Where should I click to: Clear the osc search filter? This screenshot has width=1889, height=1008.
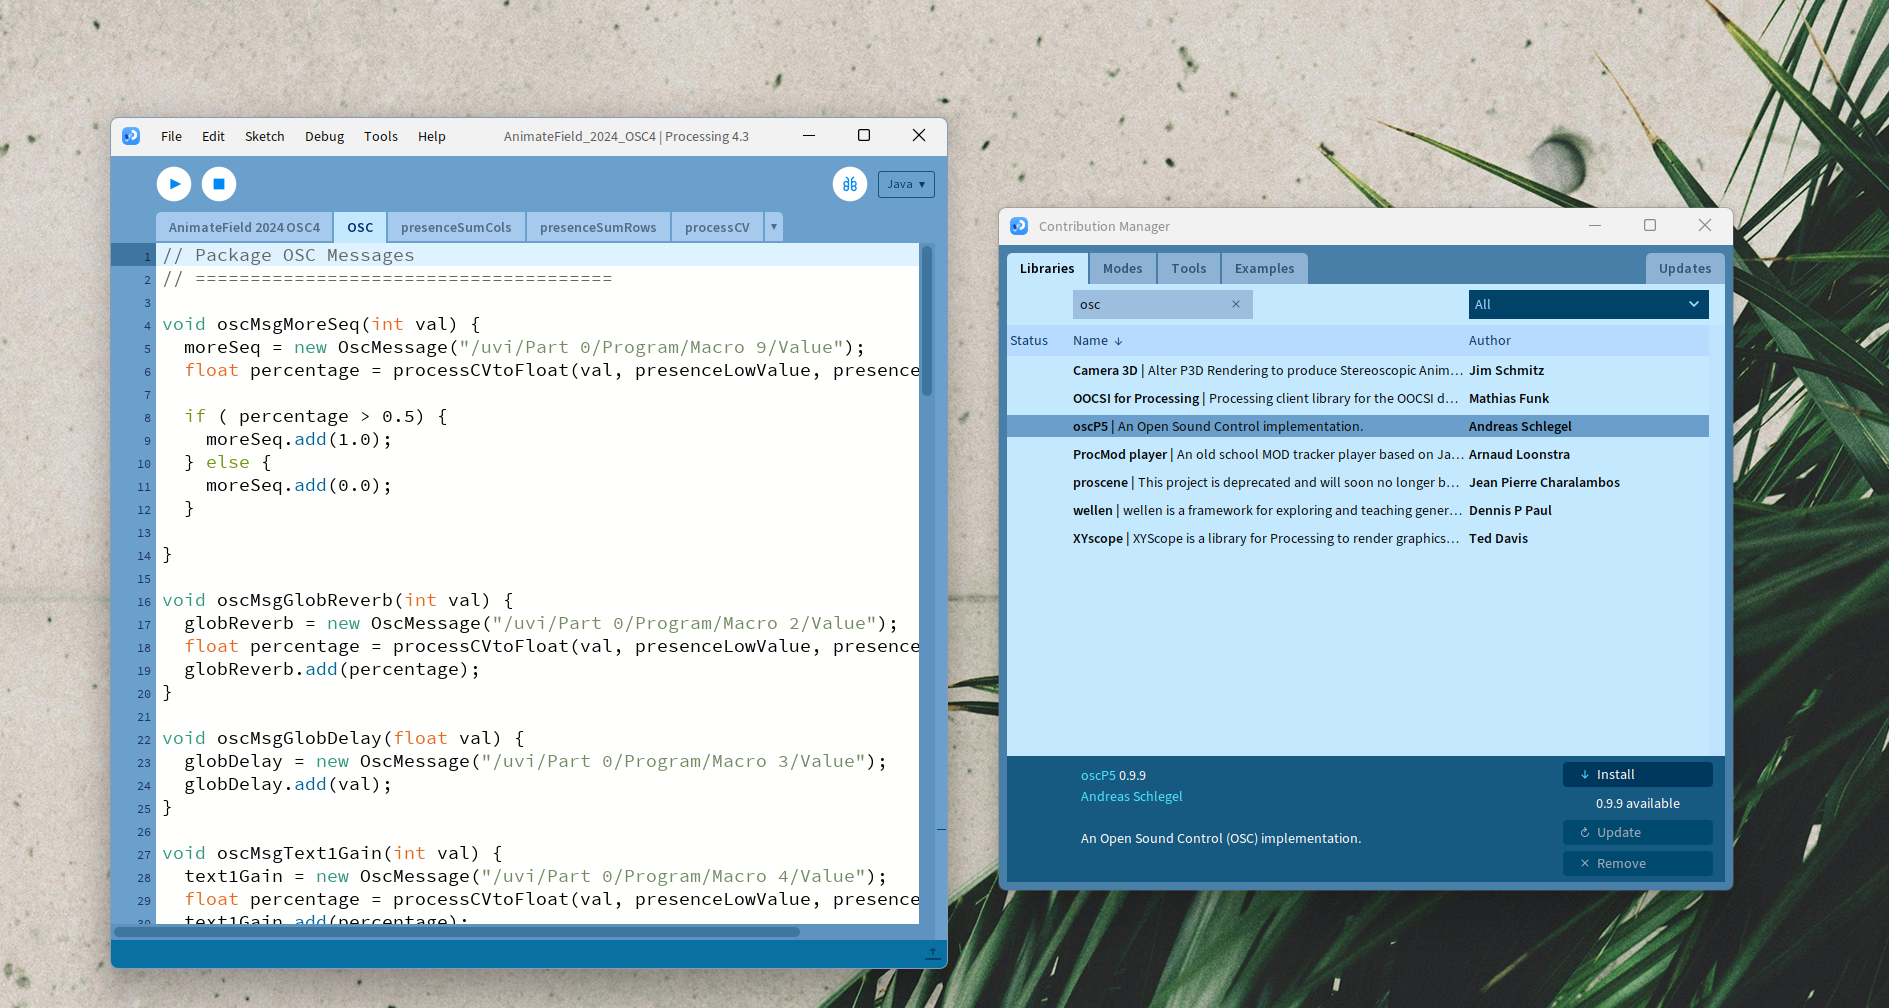point(1235,305)
